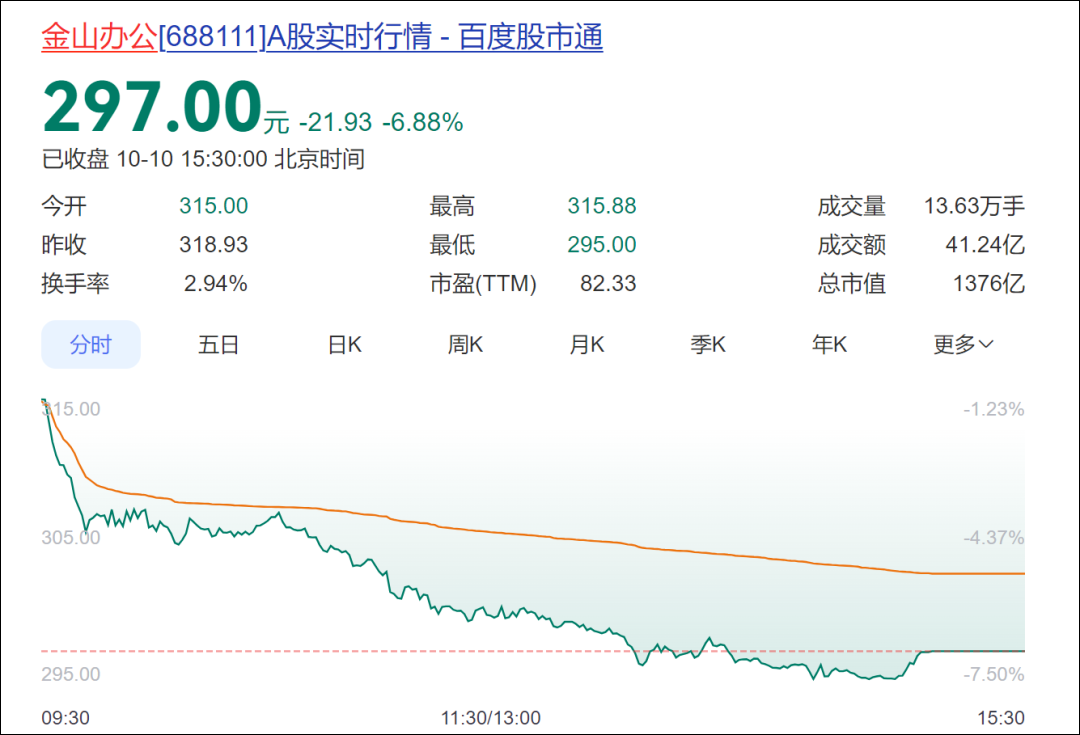The height and width of the screenshot is (735, 1080).
Task: Click the 15:30 time axis label
Action: pos(1001,718)
